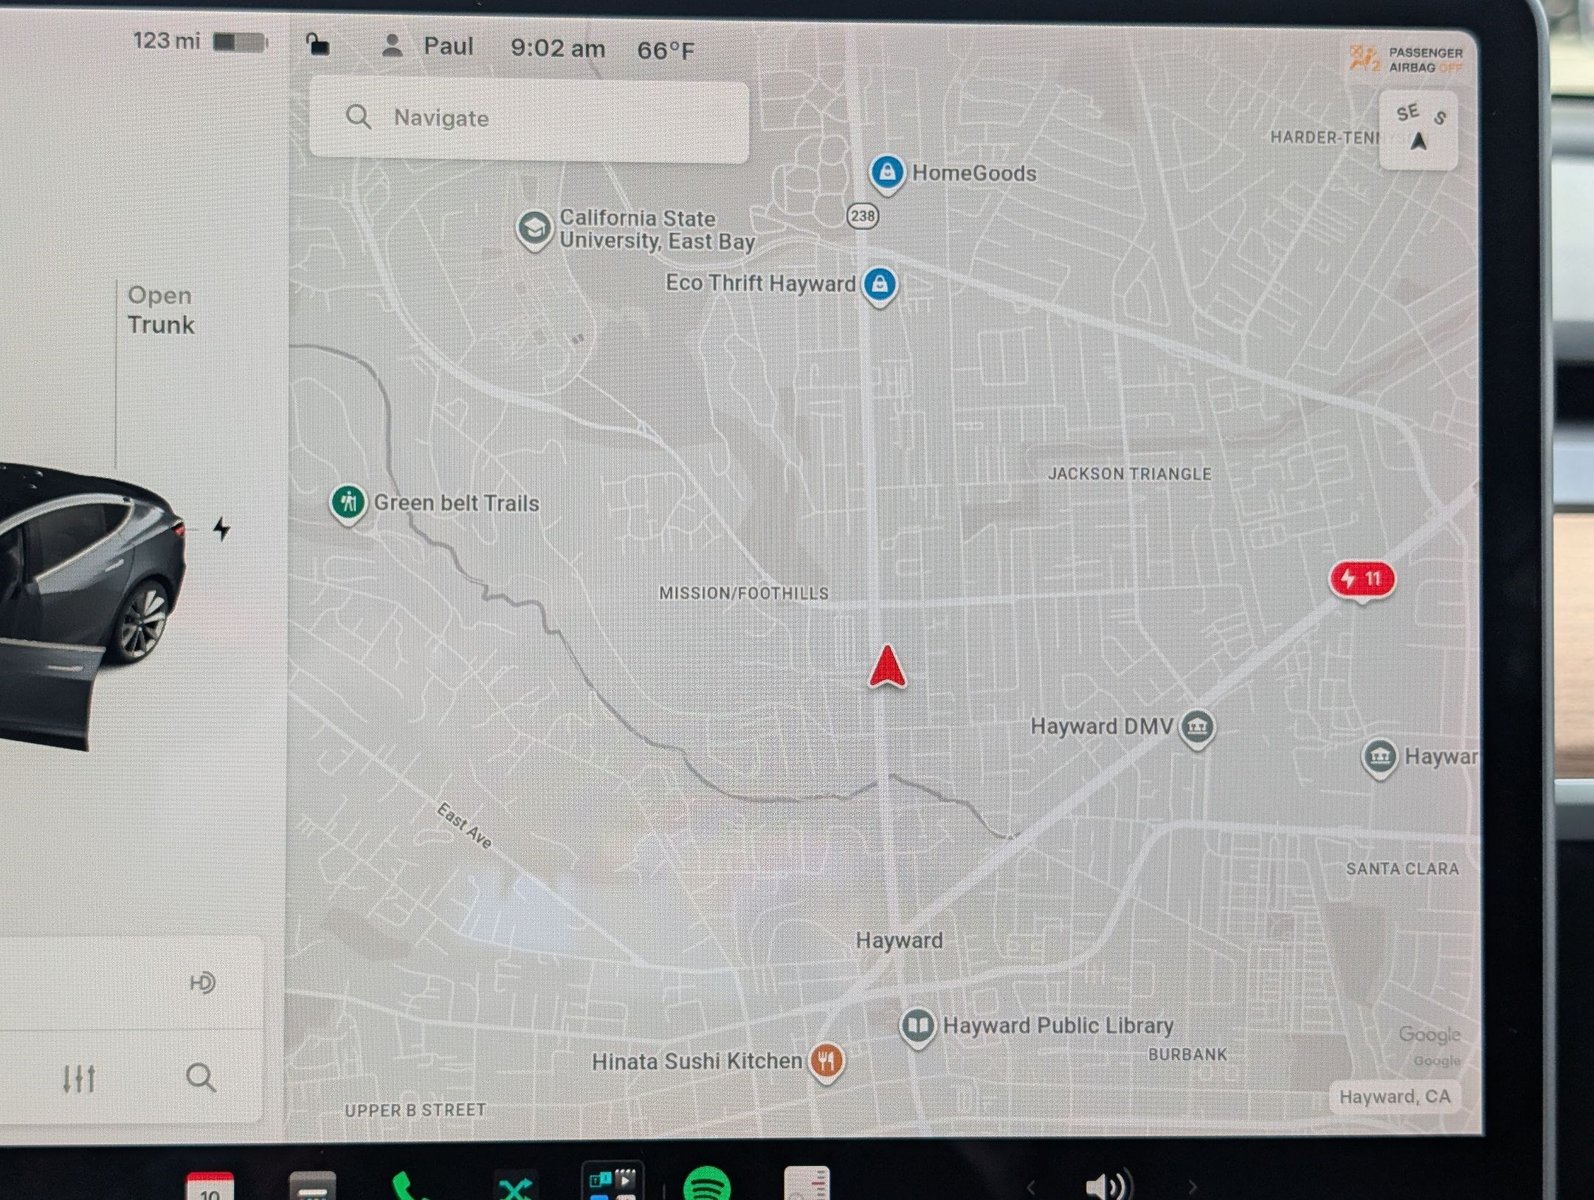The width and height of the screenshot is (1594, 1200).
Task: Tap the Green belt Trails label text
Action: pos(456,504)
